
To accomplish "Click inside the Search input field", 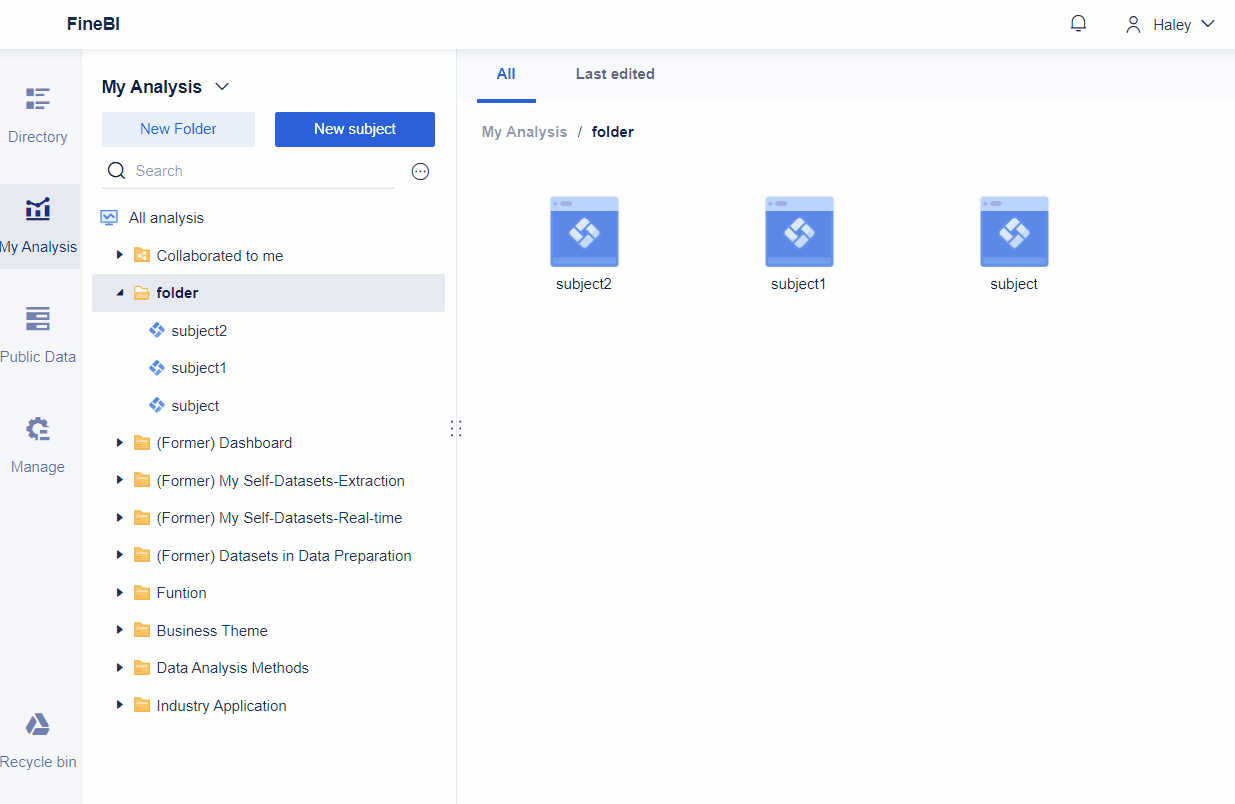I will pos(250,170).
